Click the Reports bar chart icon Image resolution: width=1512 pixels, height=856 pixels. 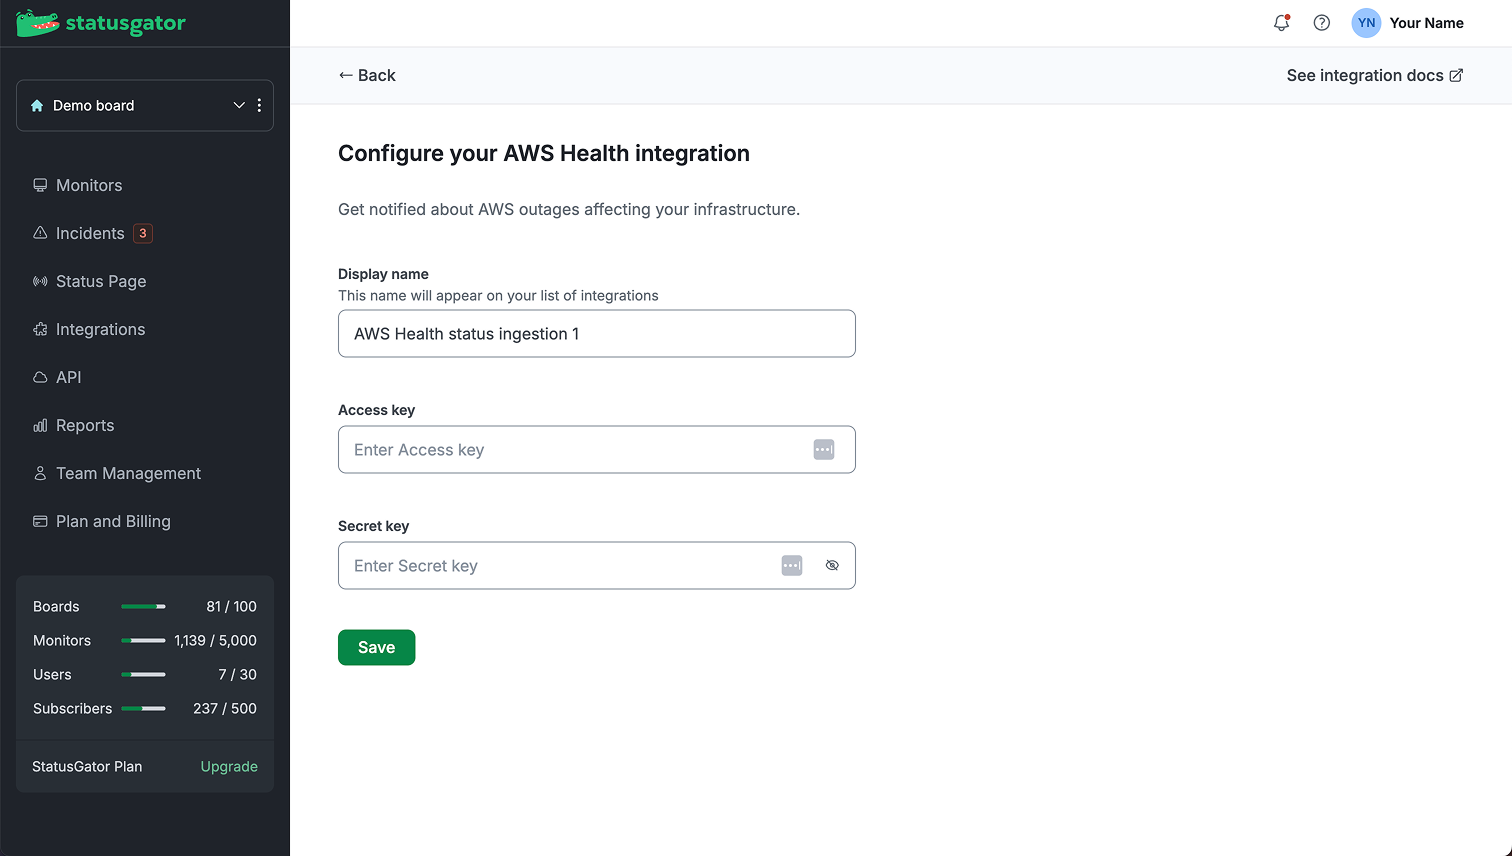[40, 425]
